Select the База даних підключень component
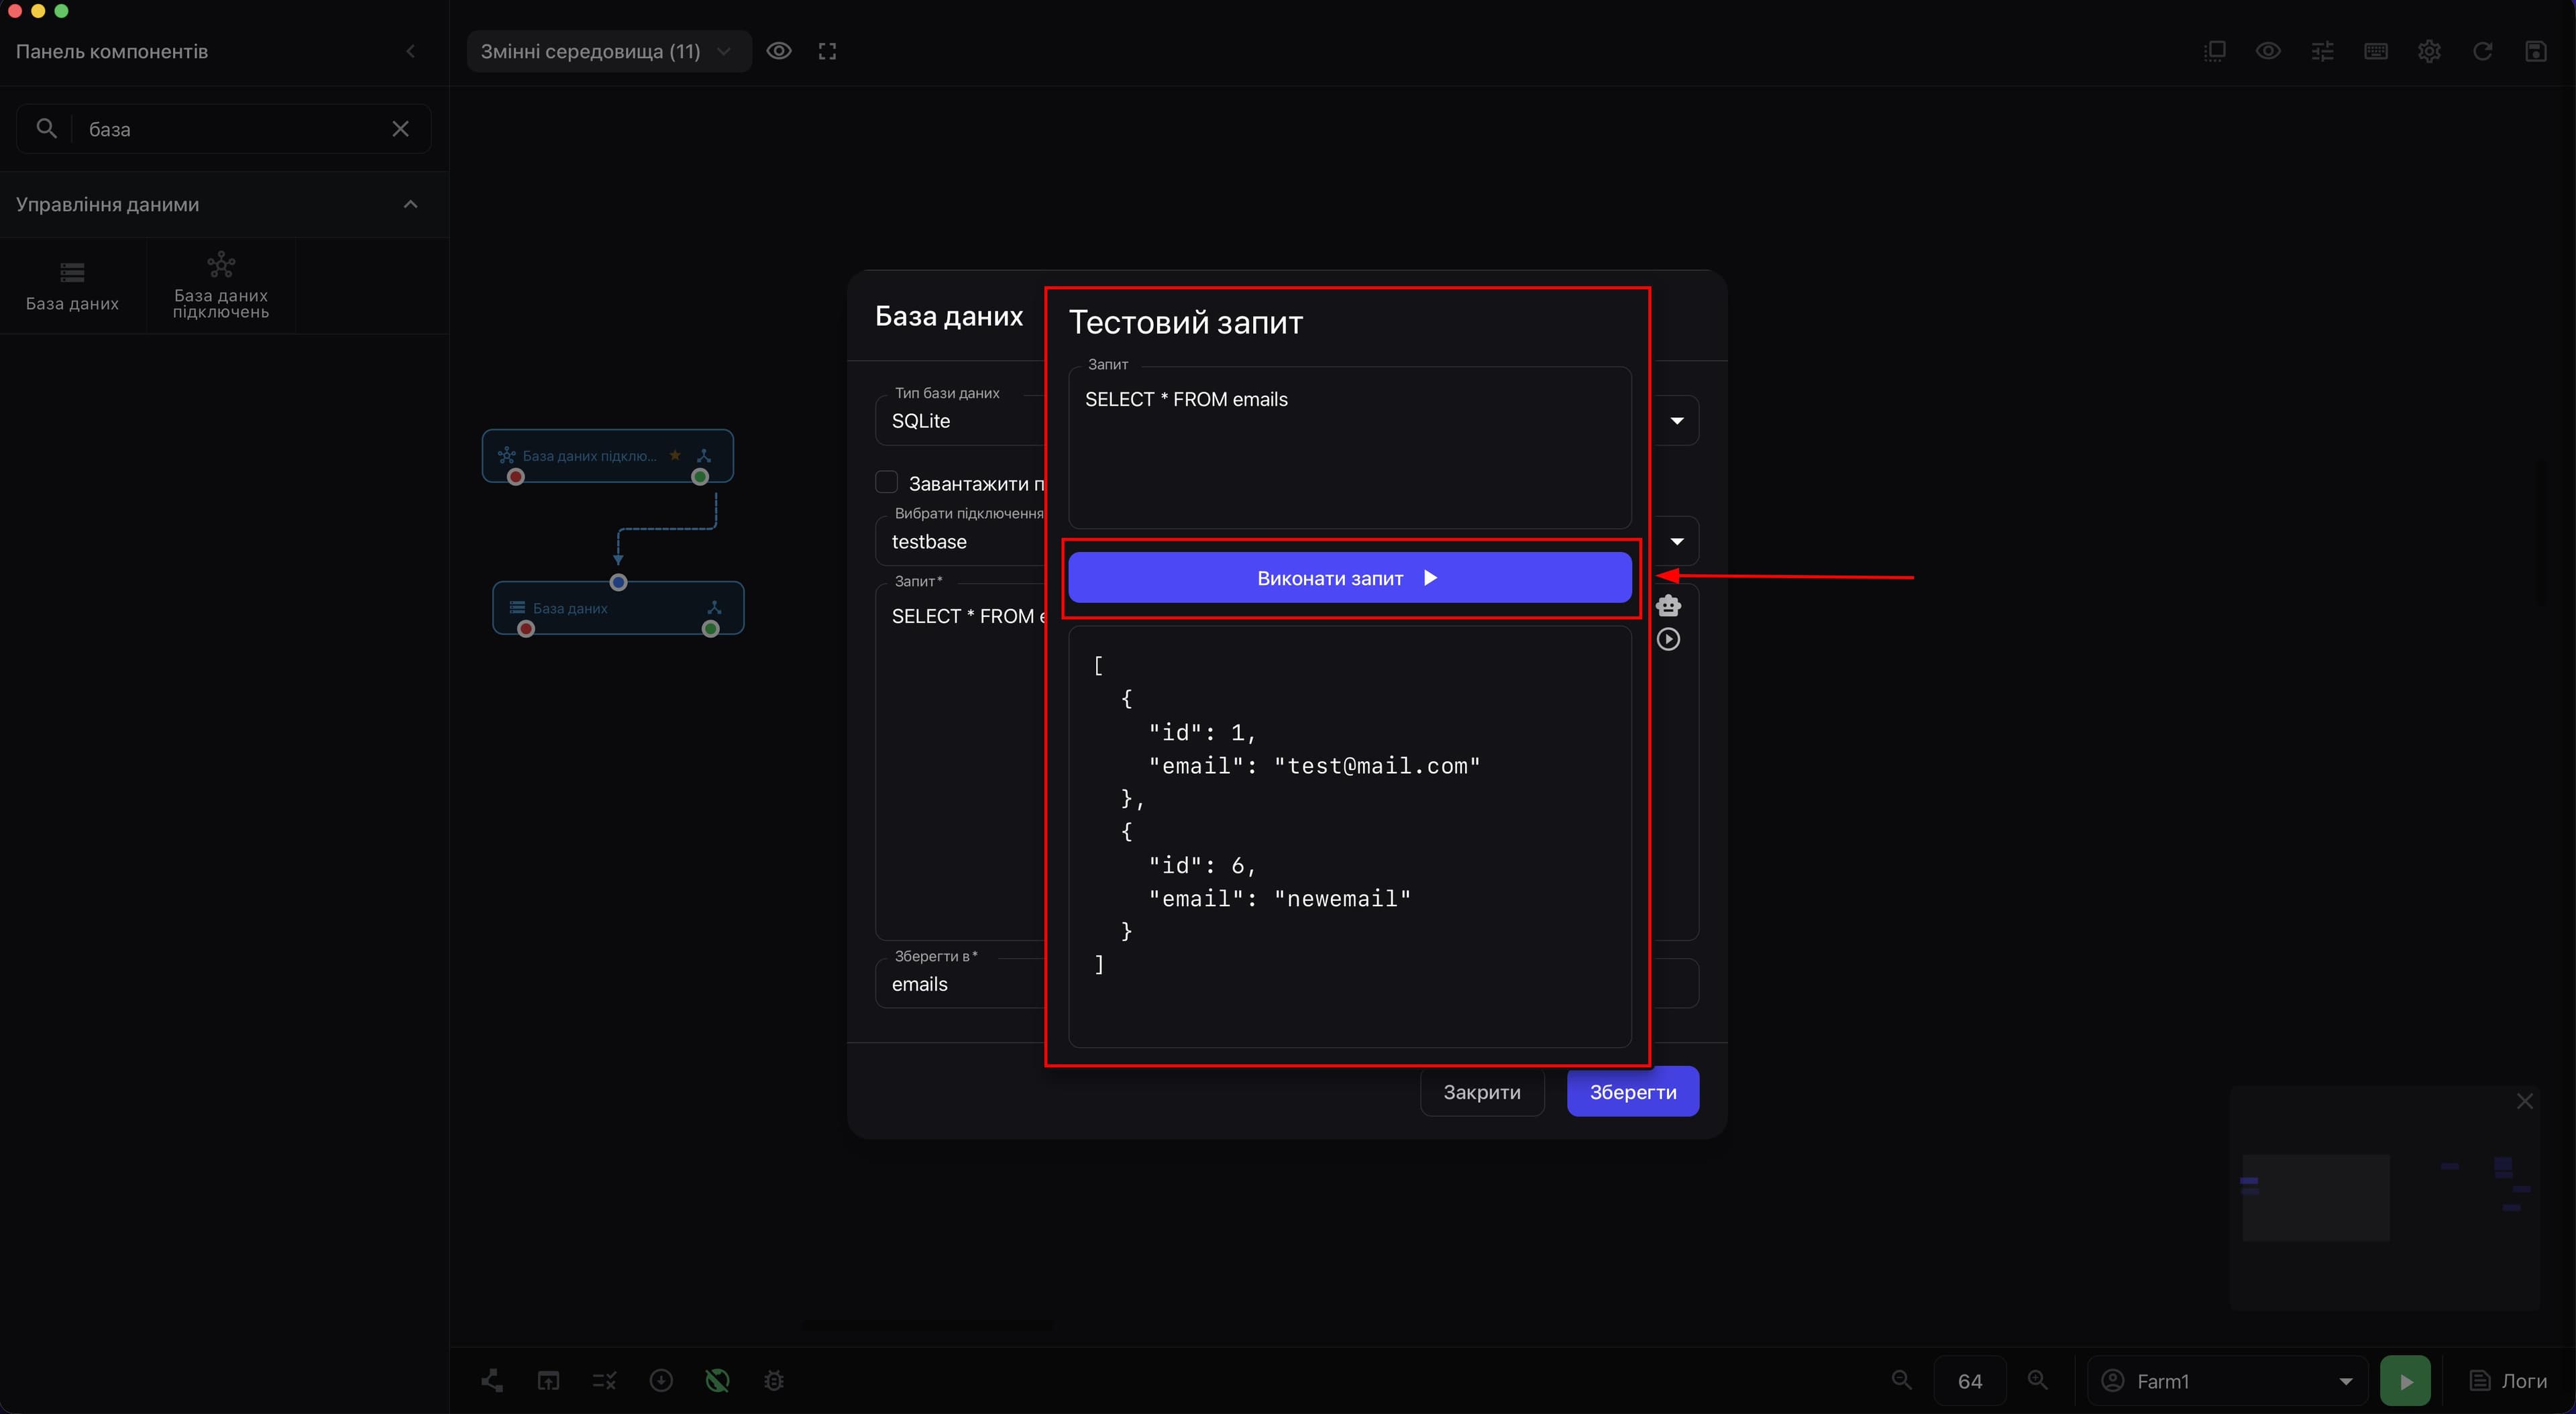2576x1414 pixels. [221, 286]
